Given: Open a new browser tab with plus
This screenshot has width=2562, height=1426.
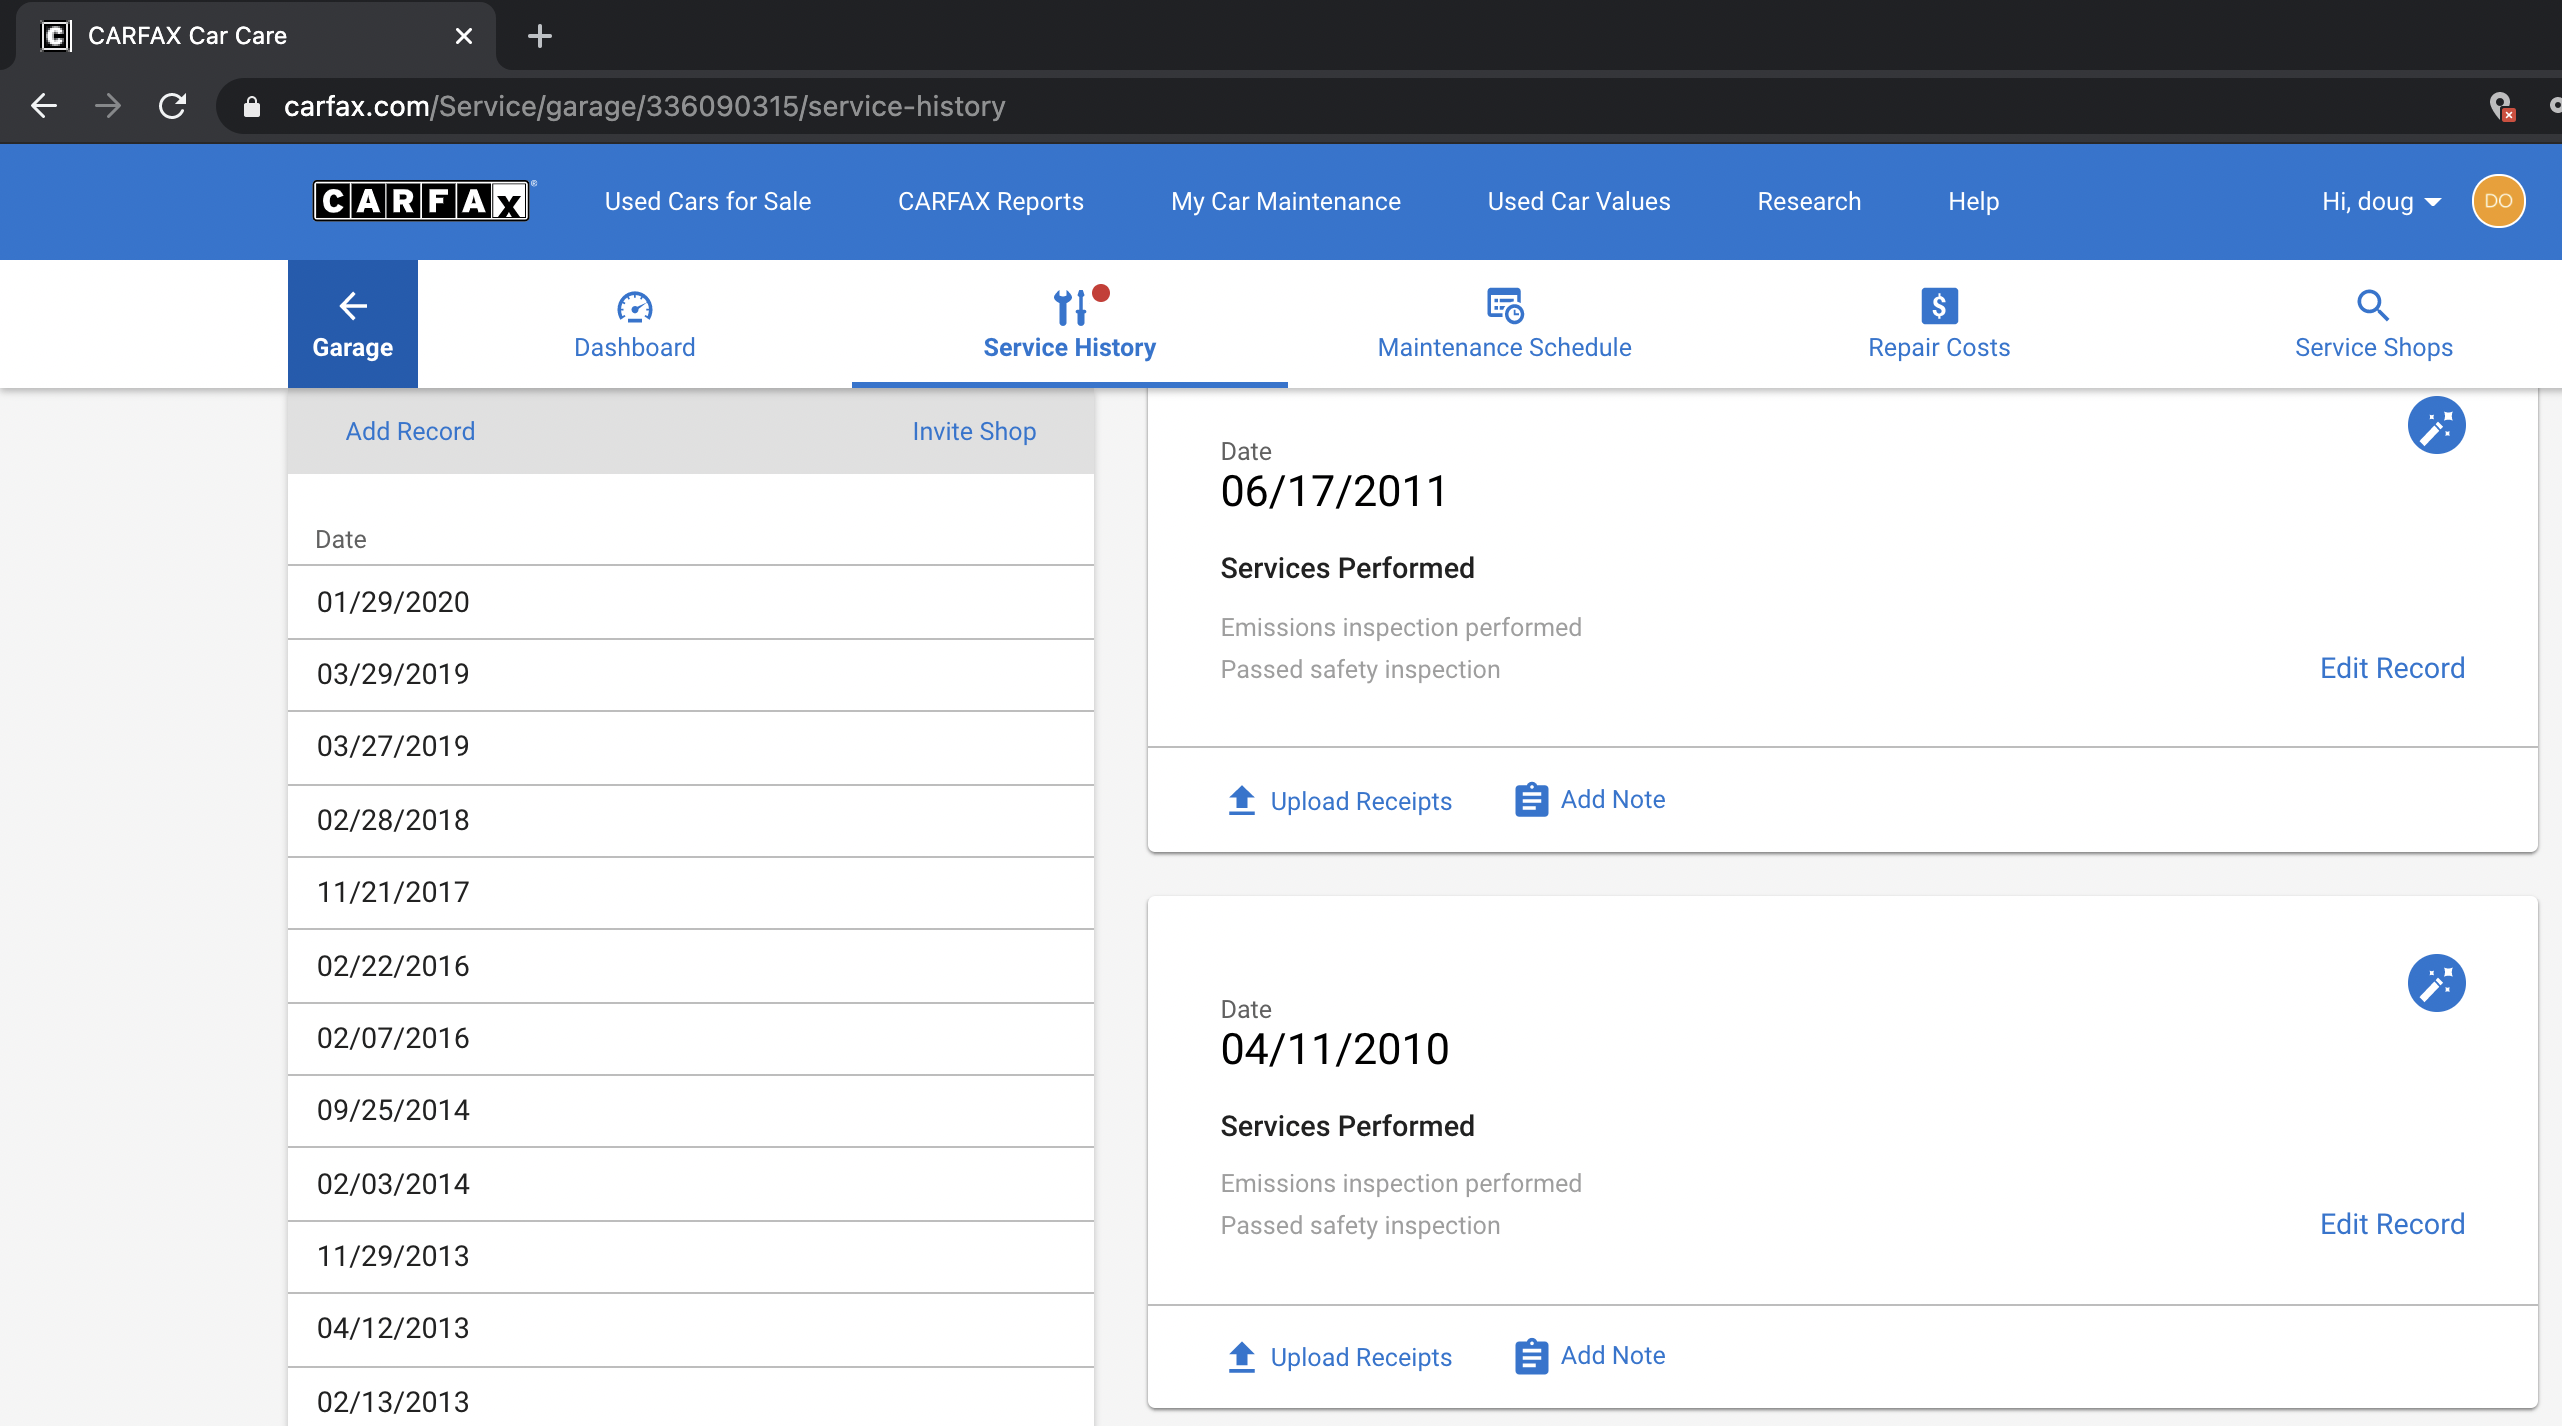Looking at the screenshot, I should [x=540, y=36].
